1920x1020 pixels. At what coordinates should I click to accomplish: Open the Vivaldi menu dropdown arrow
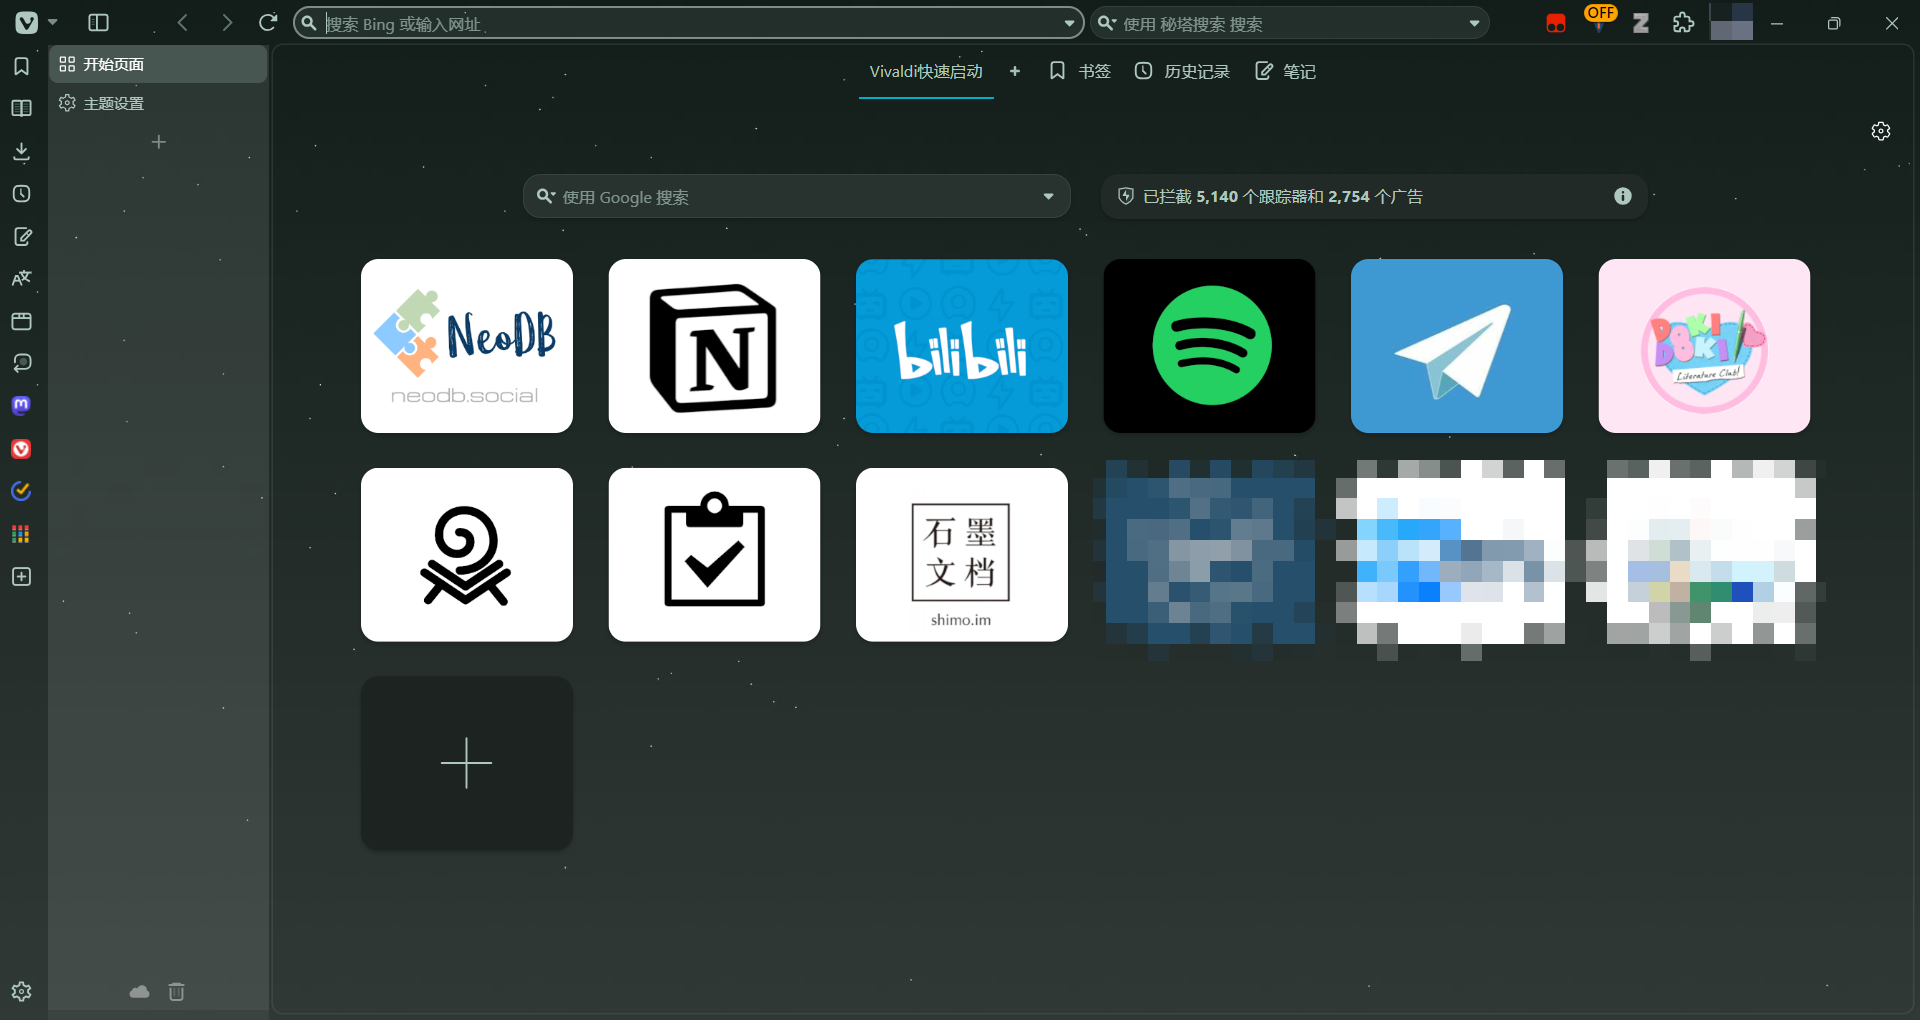pyautogui.click(x=53, y=22)
